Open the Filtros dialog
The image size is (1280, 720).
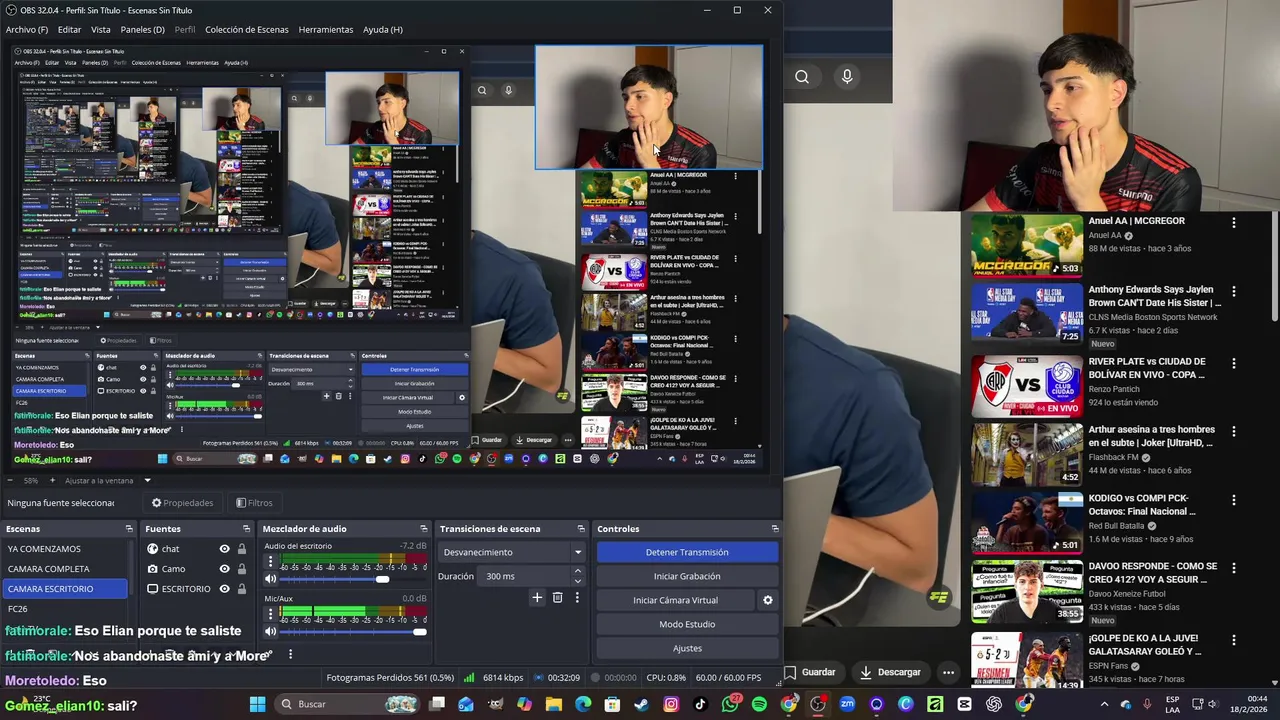click(x=254, y=503)
